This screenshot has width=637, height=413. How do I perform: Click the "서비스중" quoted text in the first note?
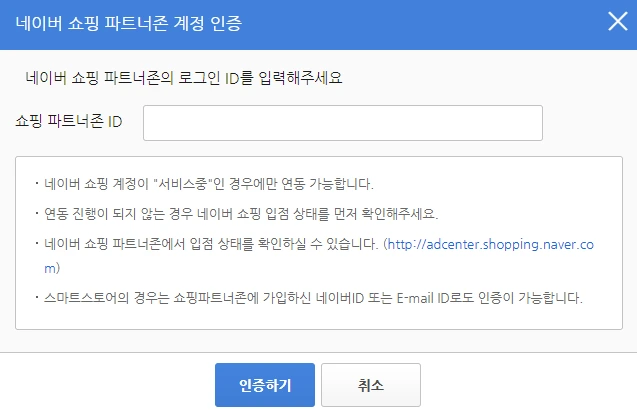(183, 184)
